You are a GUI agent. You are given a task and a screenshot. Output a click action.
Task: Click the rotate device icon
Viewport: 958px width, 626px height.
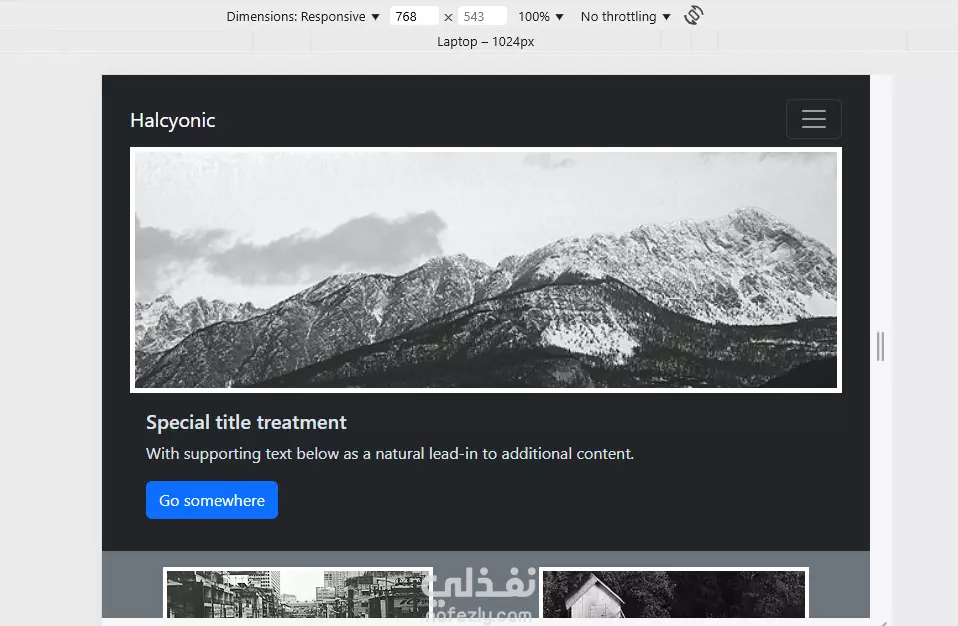(693, 15)
